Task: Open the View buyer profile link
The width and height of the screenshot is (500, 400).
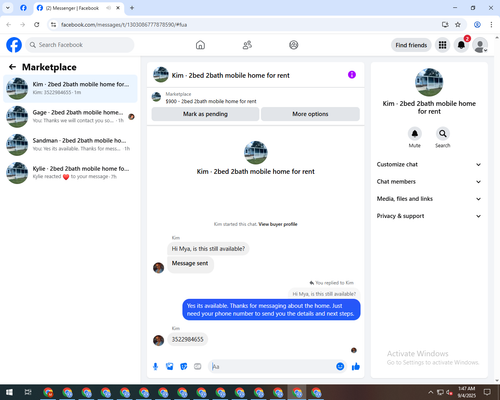Action: point(278,224)
